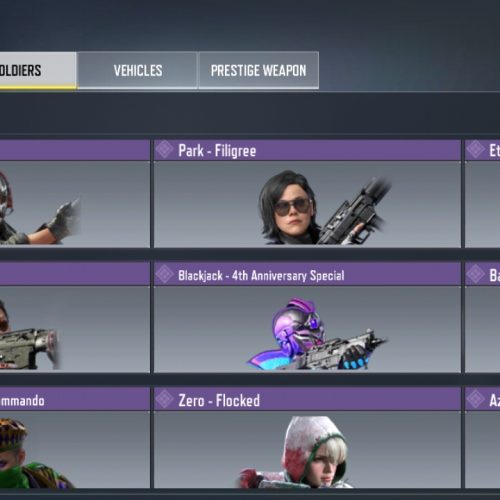Click the diamond icon on top-right partial card
This screenshot has width=500, height=500.
coord(475,150)
